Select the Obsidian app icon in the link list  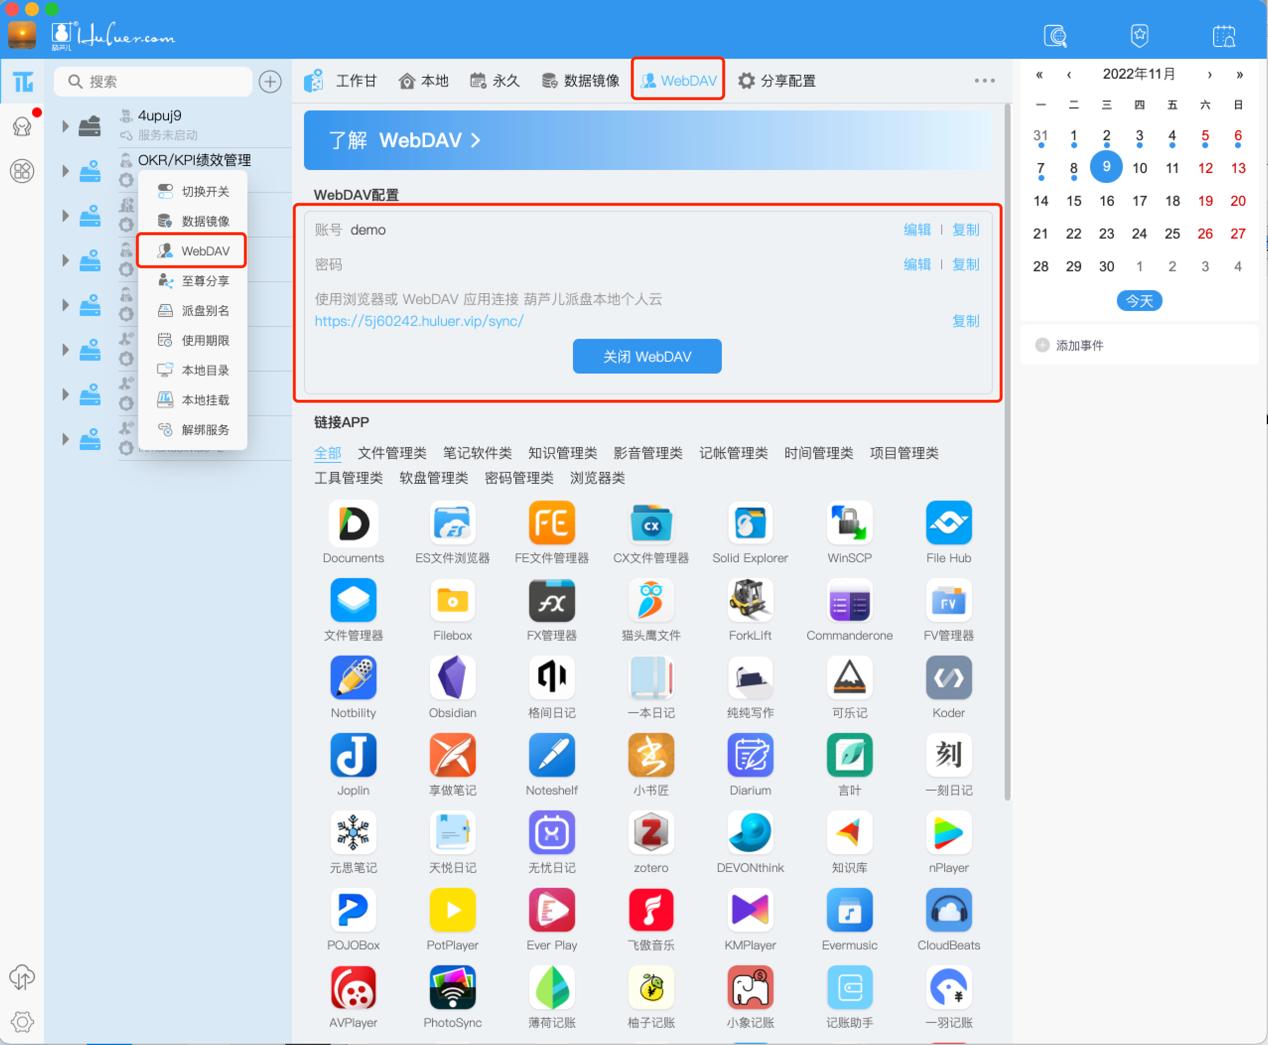(452, 678)
